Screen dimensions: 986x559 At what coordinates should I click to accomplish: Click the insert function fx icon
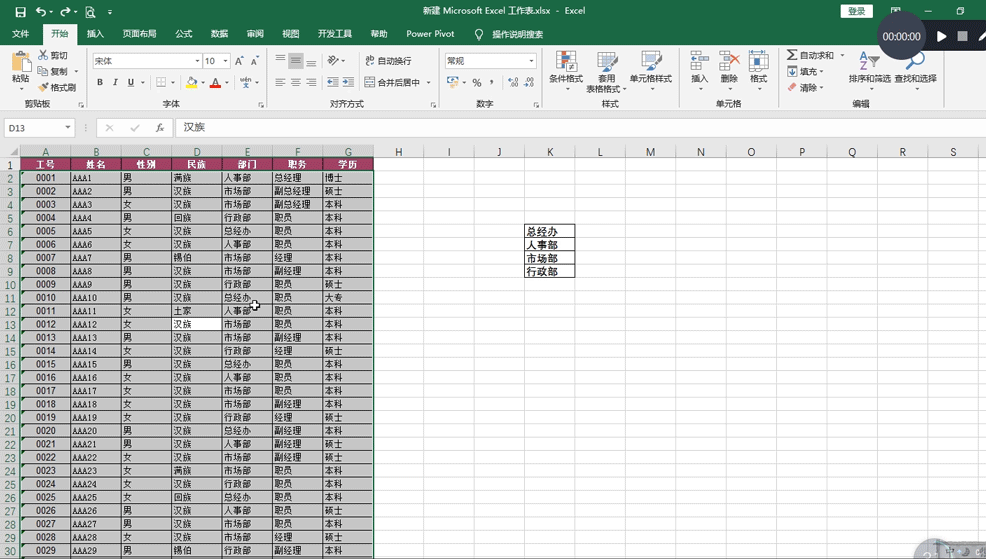coord(160,128)
